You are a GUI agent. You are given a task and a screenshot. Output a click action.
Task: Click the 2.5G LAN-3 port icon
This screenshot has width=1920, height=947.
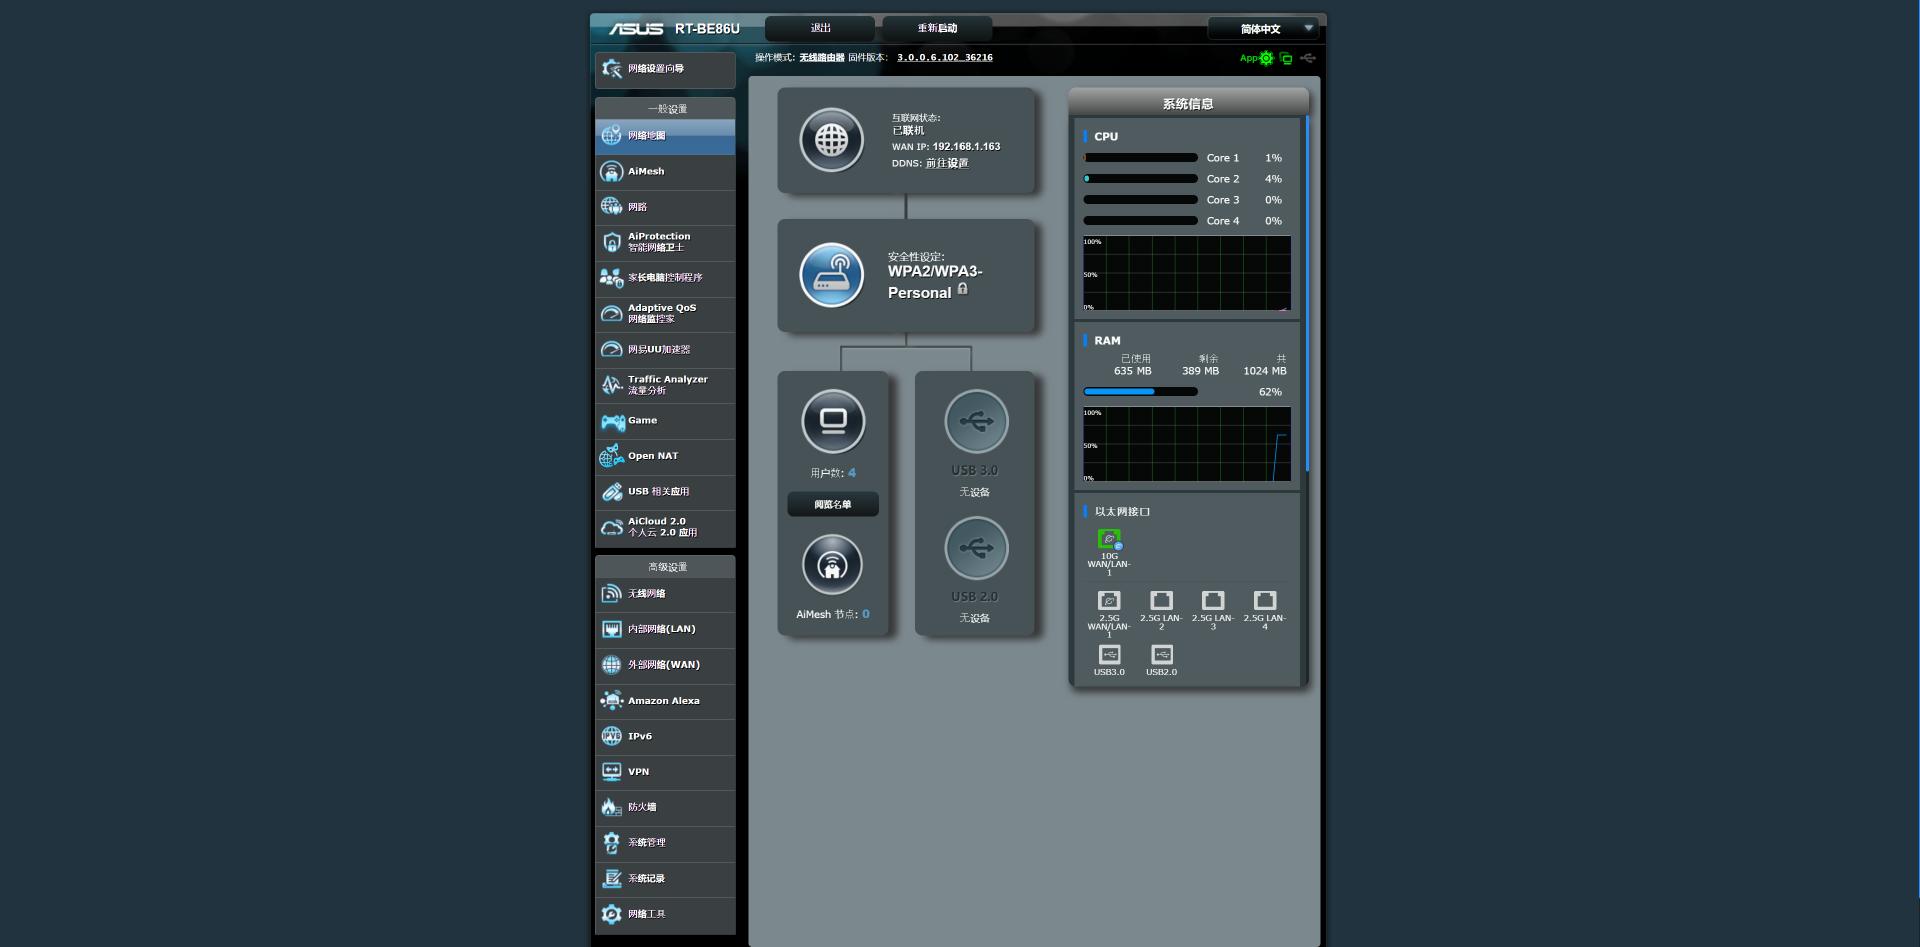(x=1213, y=600)
